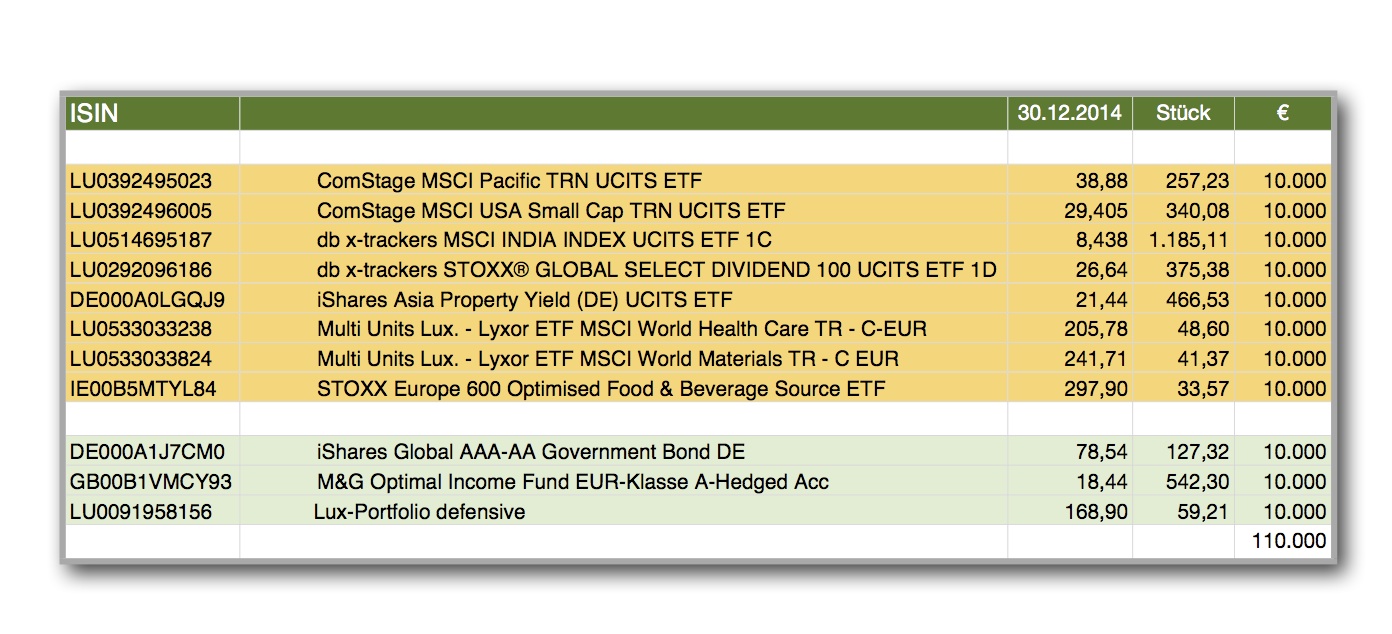Select ISIN cell IE00B5MTYL84
This screenshot has height=634, width=1392.
tap(143, 388)
